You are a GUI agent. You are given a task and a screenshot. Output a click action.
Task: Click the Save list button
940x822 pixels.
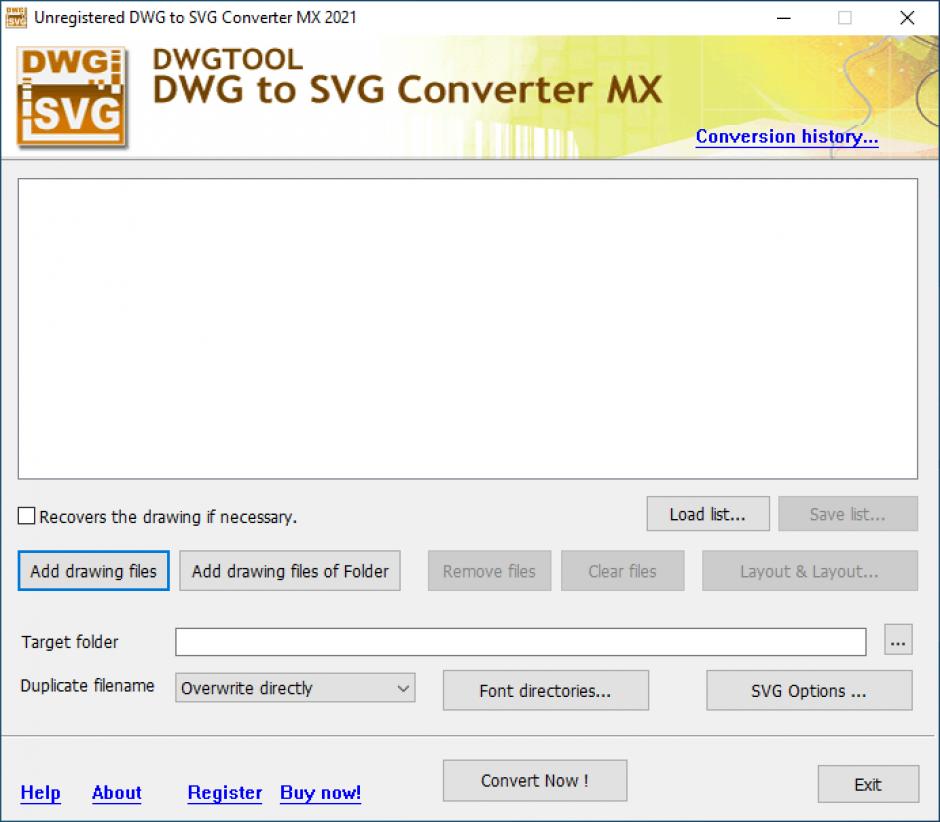848,514
